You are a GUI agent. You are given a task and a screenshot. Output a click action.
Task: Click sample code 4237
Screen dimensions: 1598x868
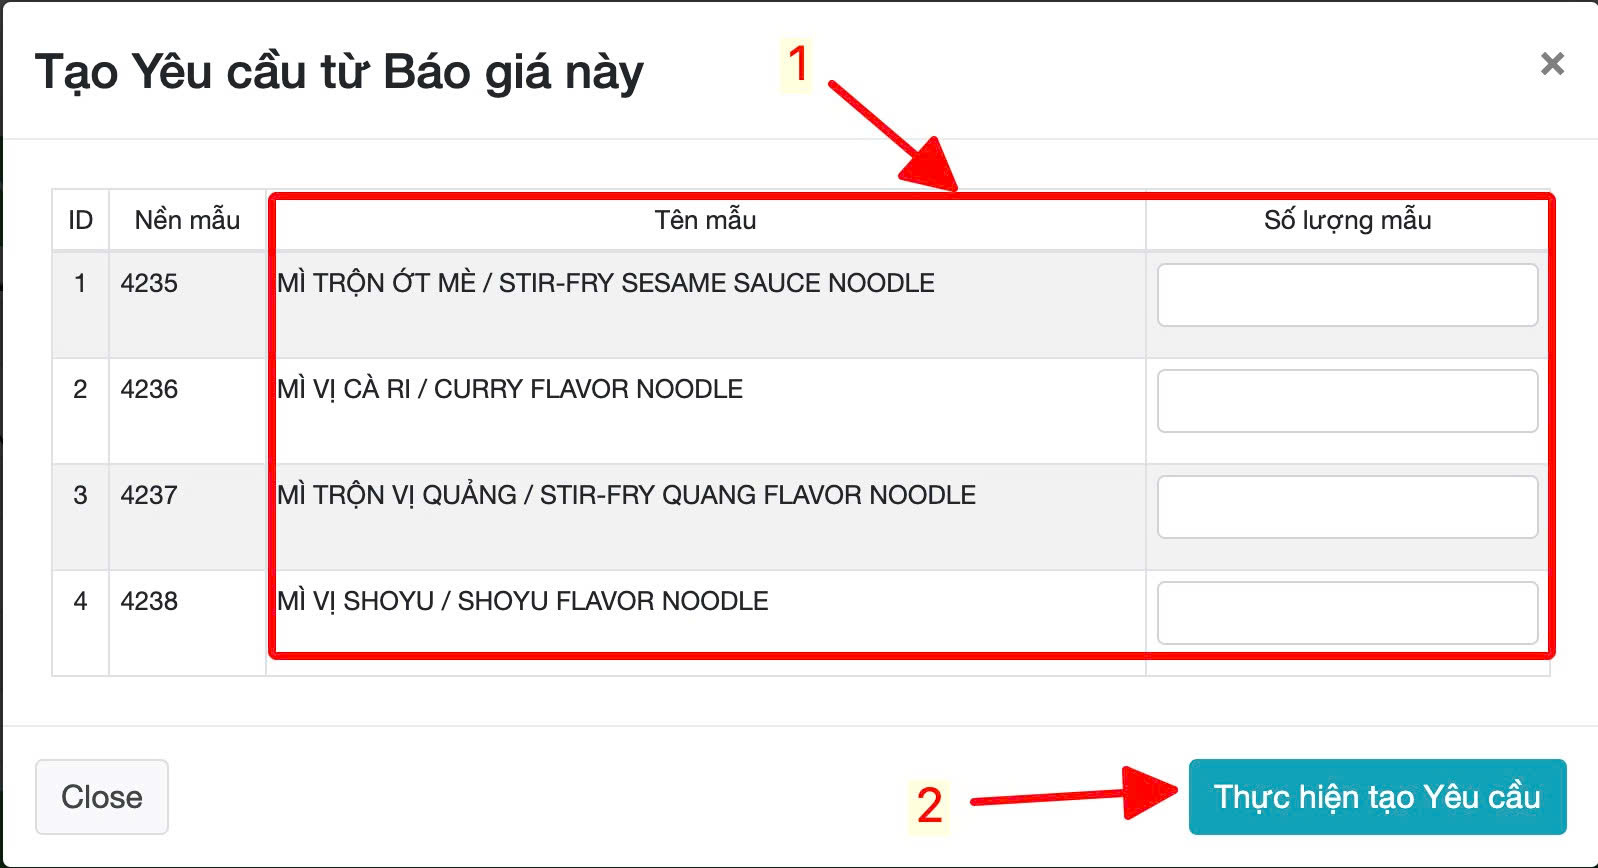[149, 495]
